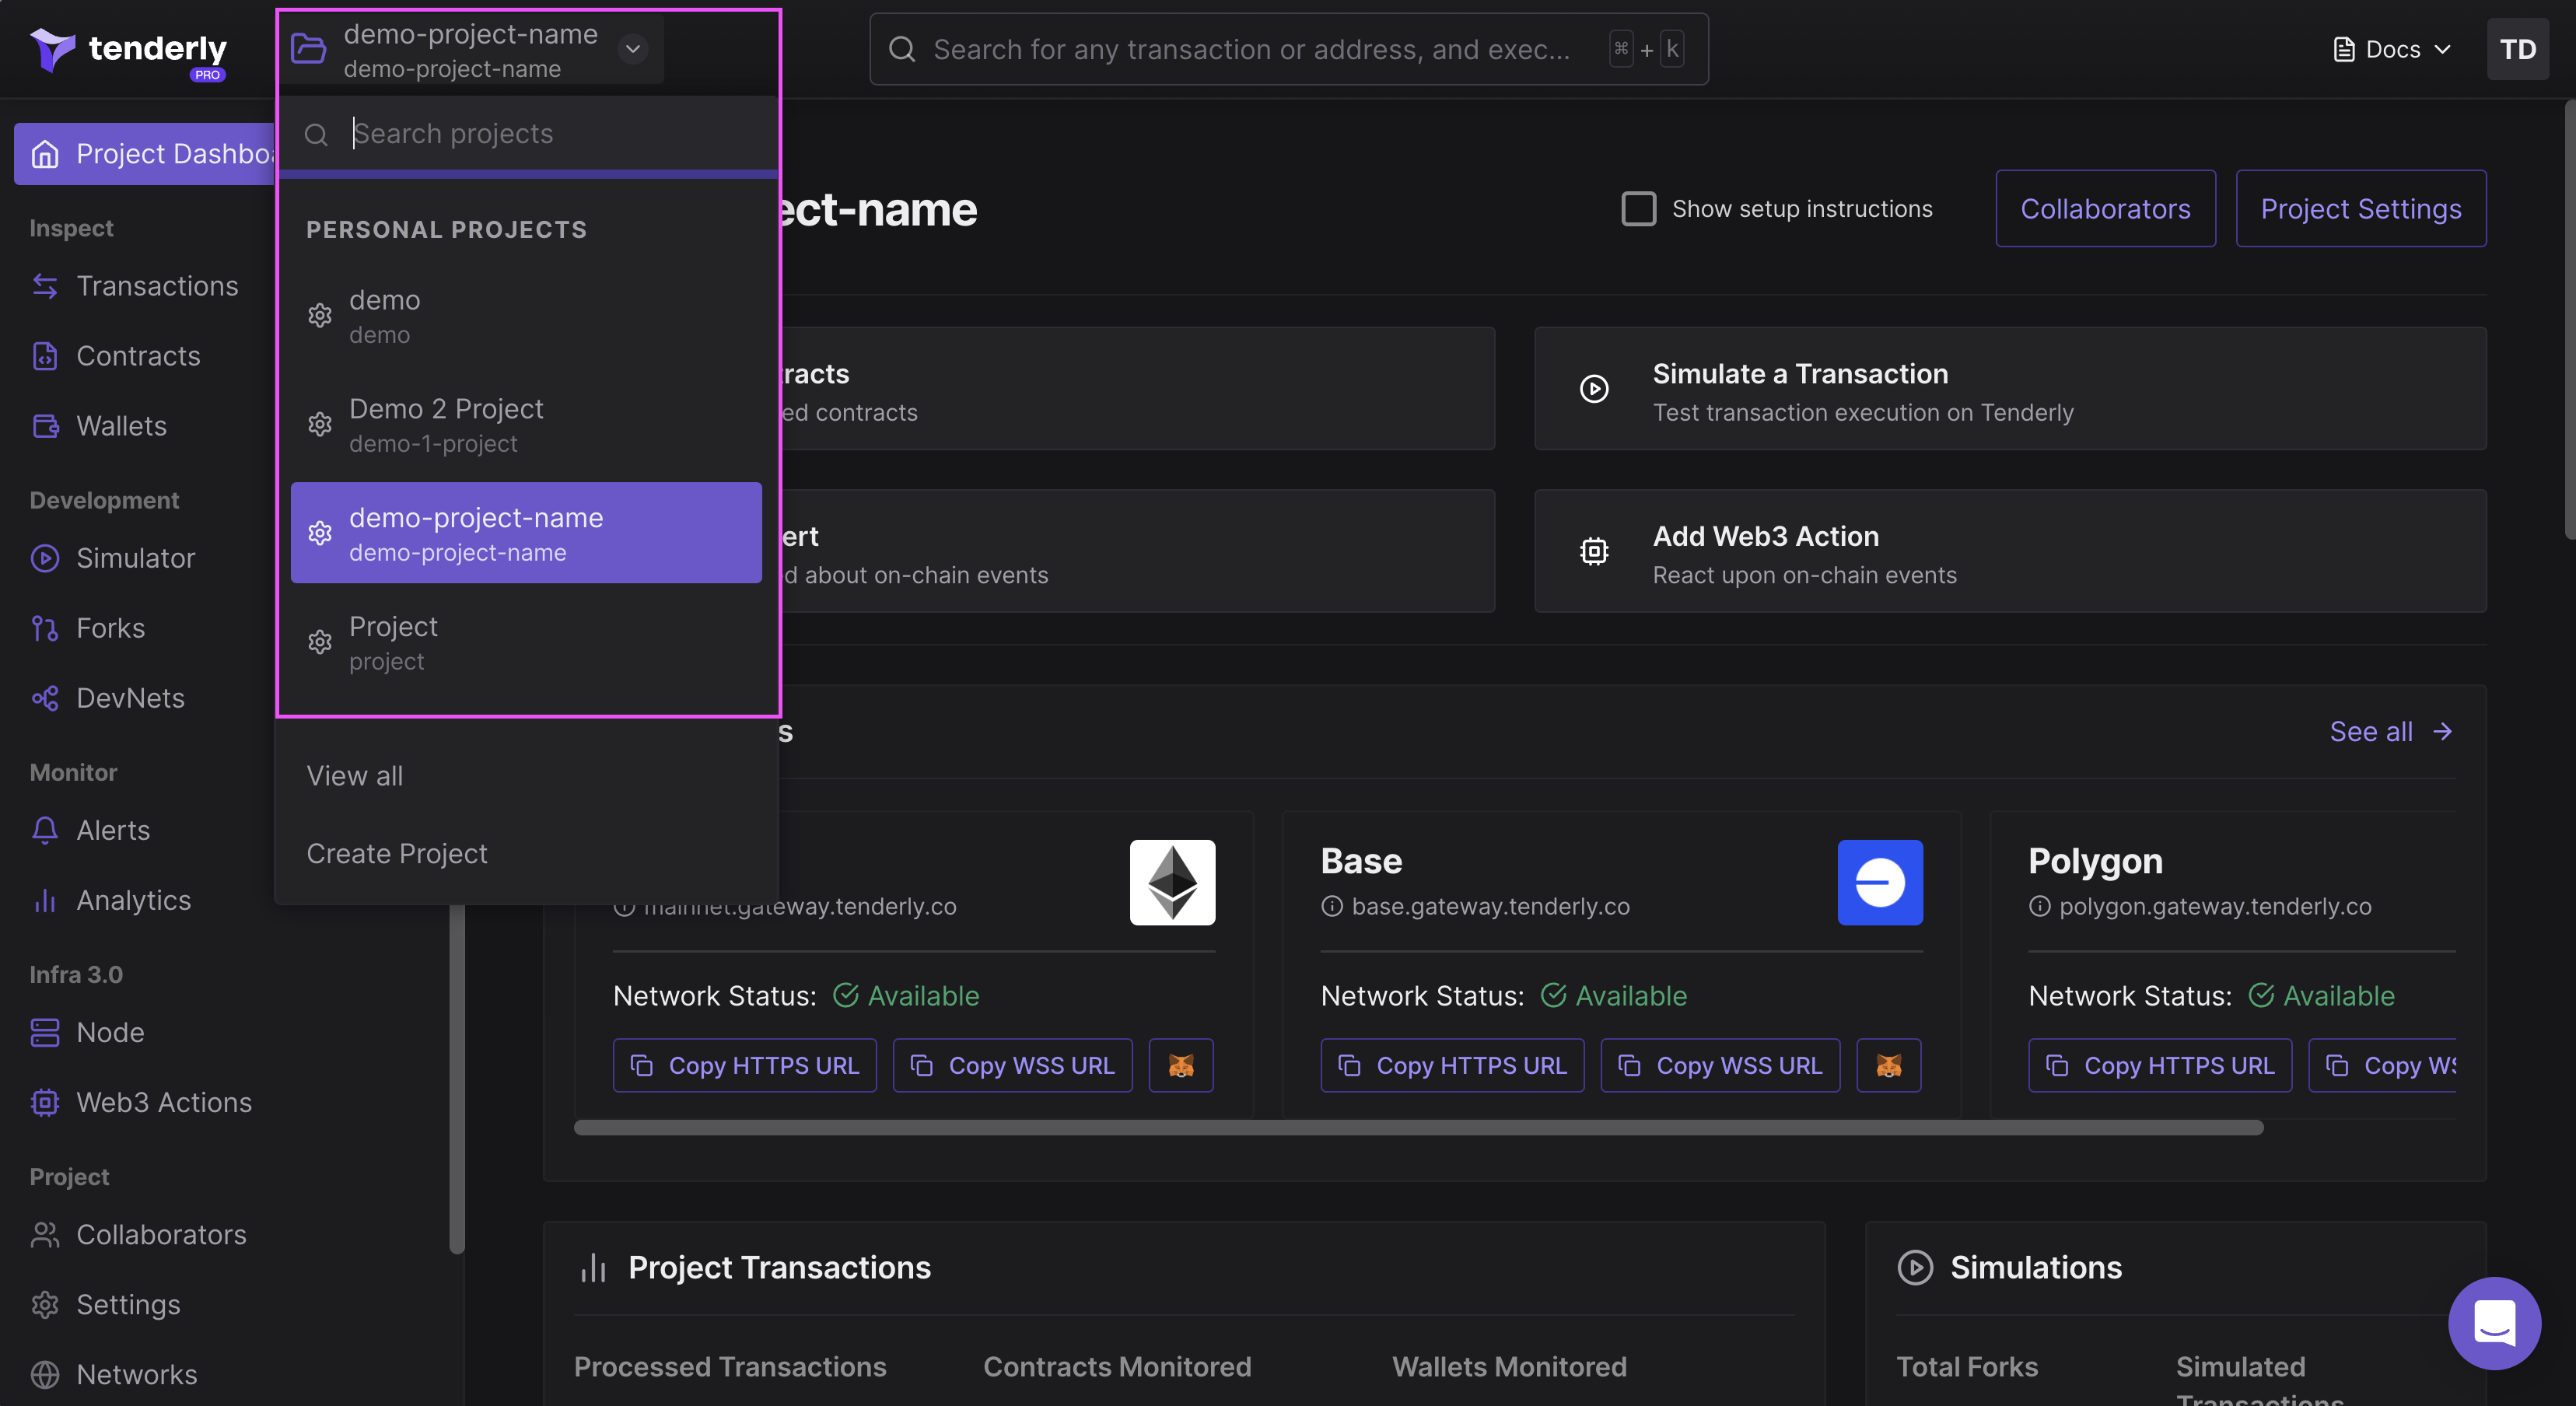This screenshot has width=2576, height=1406.
Task: Open Project Settings button
Action: point(2361,208)
